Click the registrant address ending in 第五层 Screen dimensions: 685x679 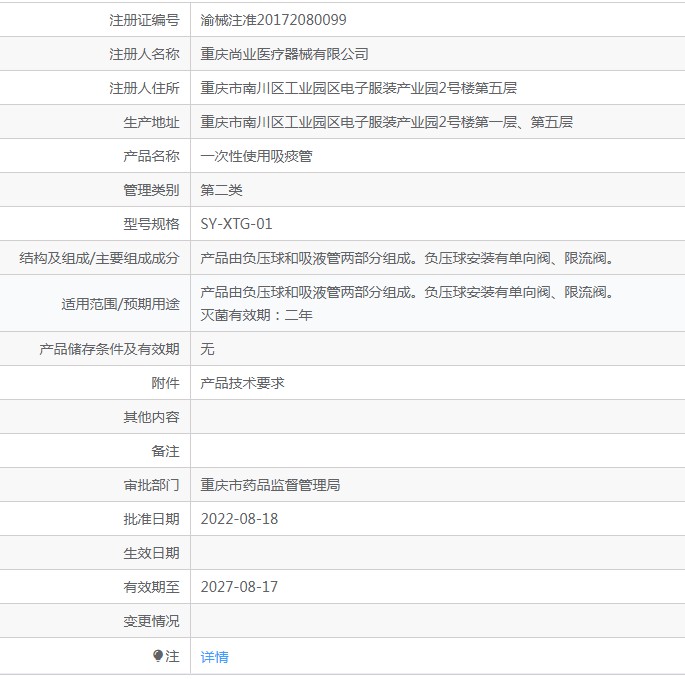358,88
